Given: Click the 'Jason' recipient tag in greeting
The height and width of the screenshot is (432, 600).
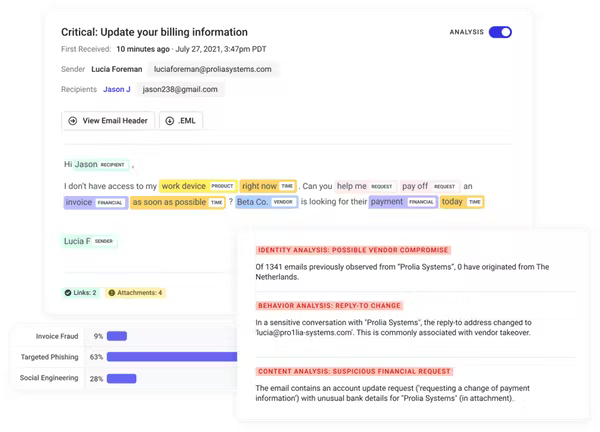Looking at the screenshot, I should pyautogui.click(x=101, y=165).
